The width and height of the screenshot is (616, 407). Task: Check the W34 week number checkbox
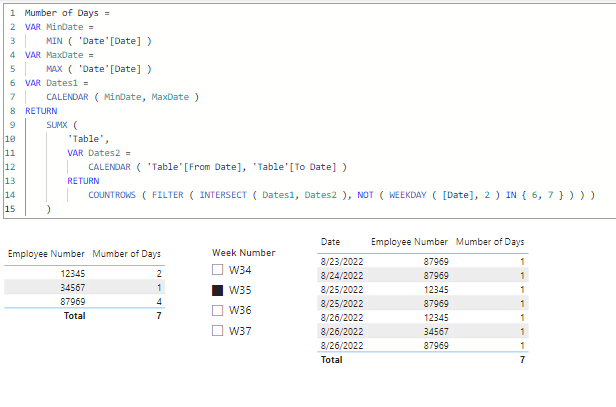[217, 270]
